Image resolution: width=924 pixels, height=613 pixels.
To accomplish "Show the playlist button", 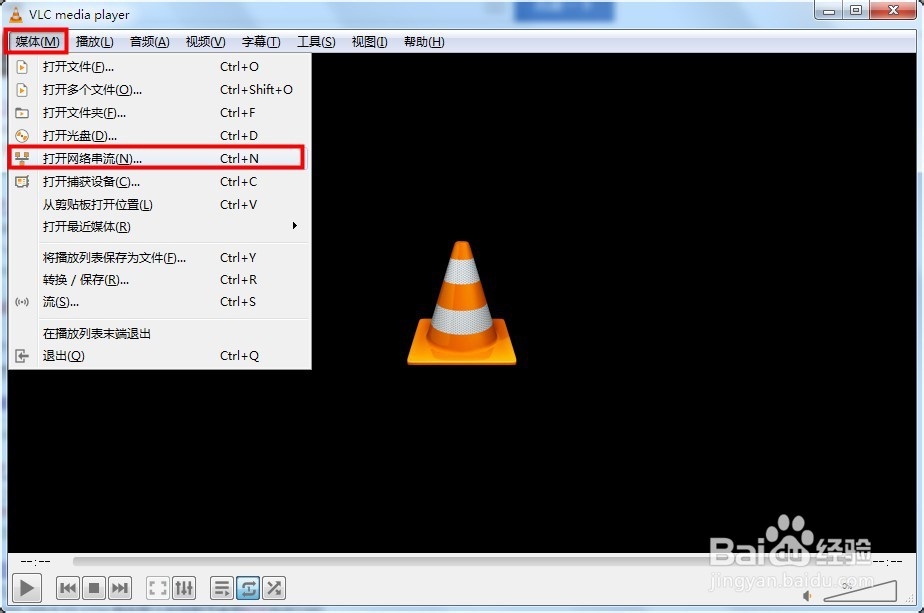I will [222, 588].
